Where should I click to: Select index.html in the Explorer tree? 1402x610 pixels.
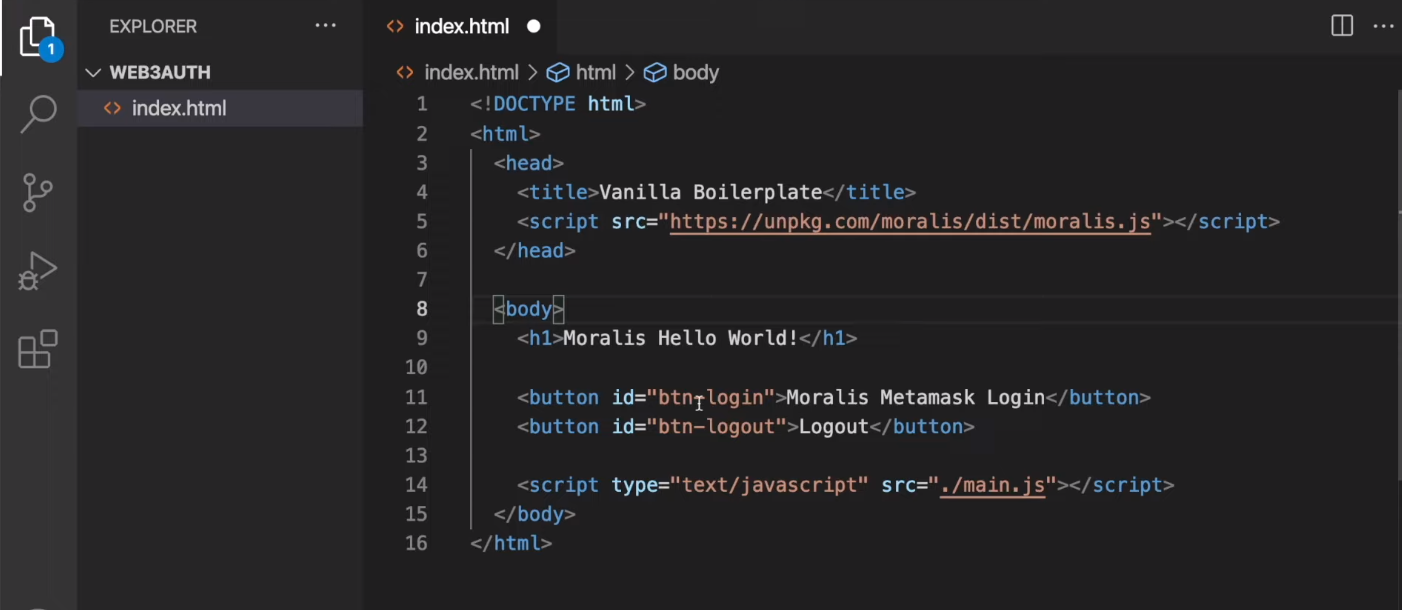click(x=220, y=108)
